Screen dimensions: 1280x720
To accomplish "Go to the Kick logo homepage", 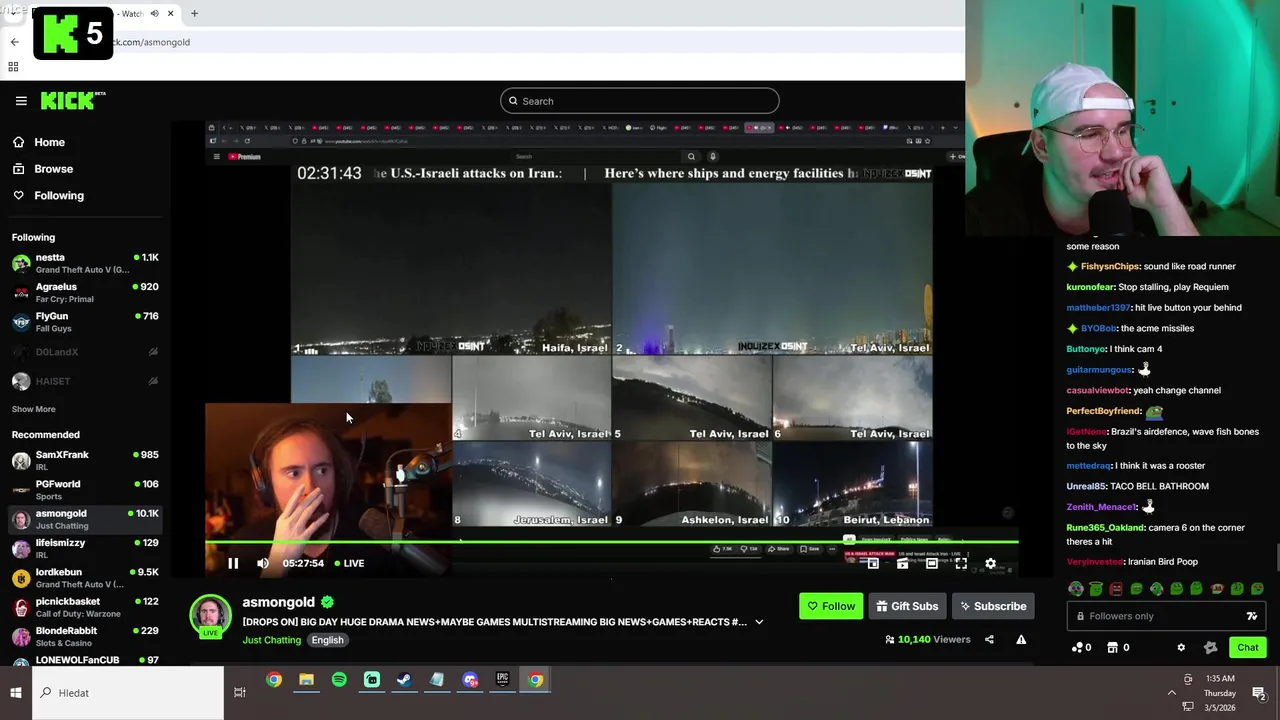I will pyautogui.click(x=73, y=100).
